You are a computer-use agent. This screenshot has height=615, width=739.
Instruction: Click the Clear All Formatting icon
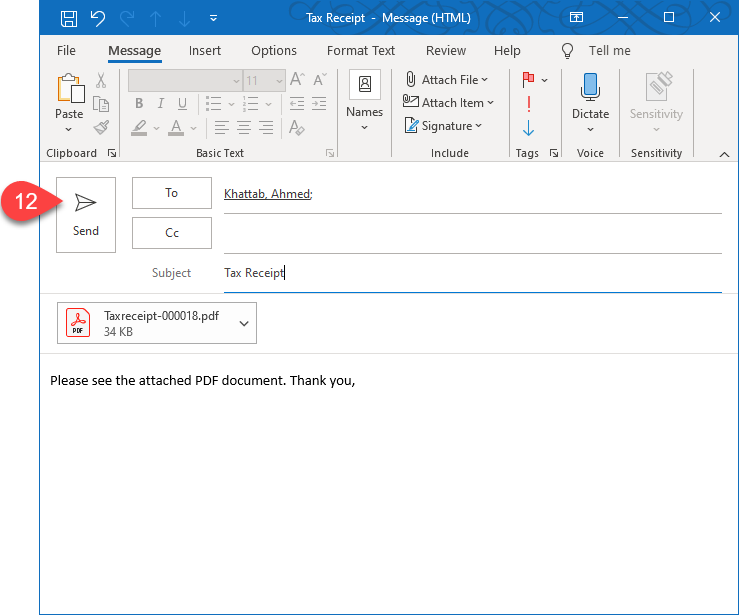(x=297, y=128)
